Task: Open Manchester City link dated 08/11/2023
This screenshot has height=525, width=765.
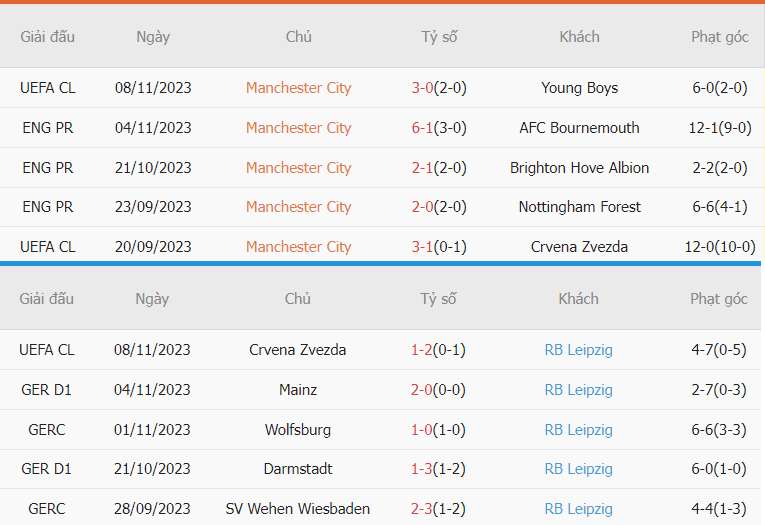Action: (298, 88)
